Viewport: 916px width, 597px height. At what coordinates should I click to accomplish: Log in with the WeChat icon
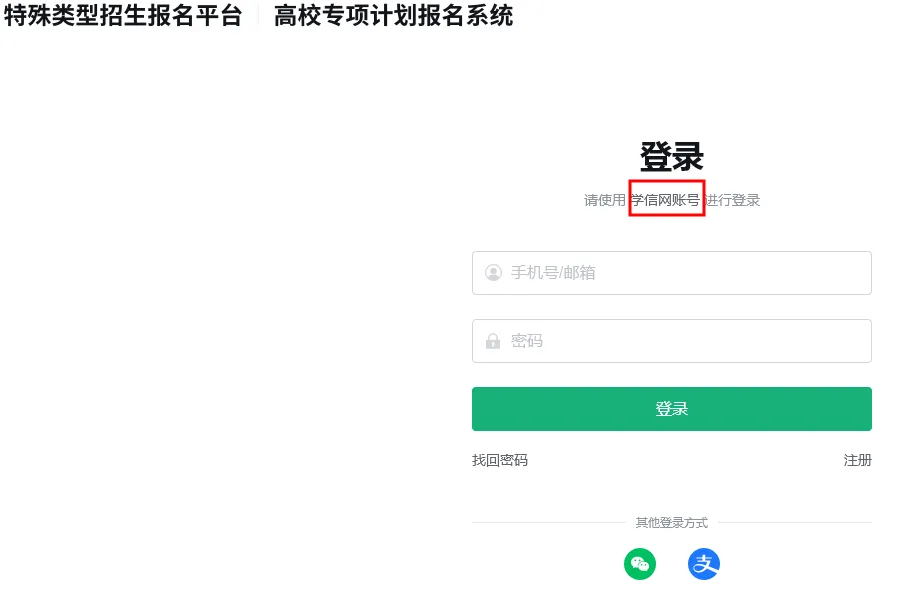click(x=640, y=564)
